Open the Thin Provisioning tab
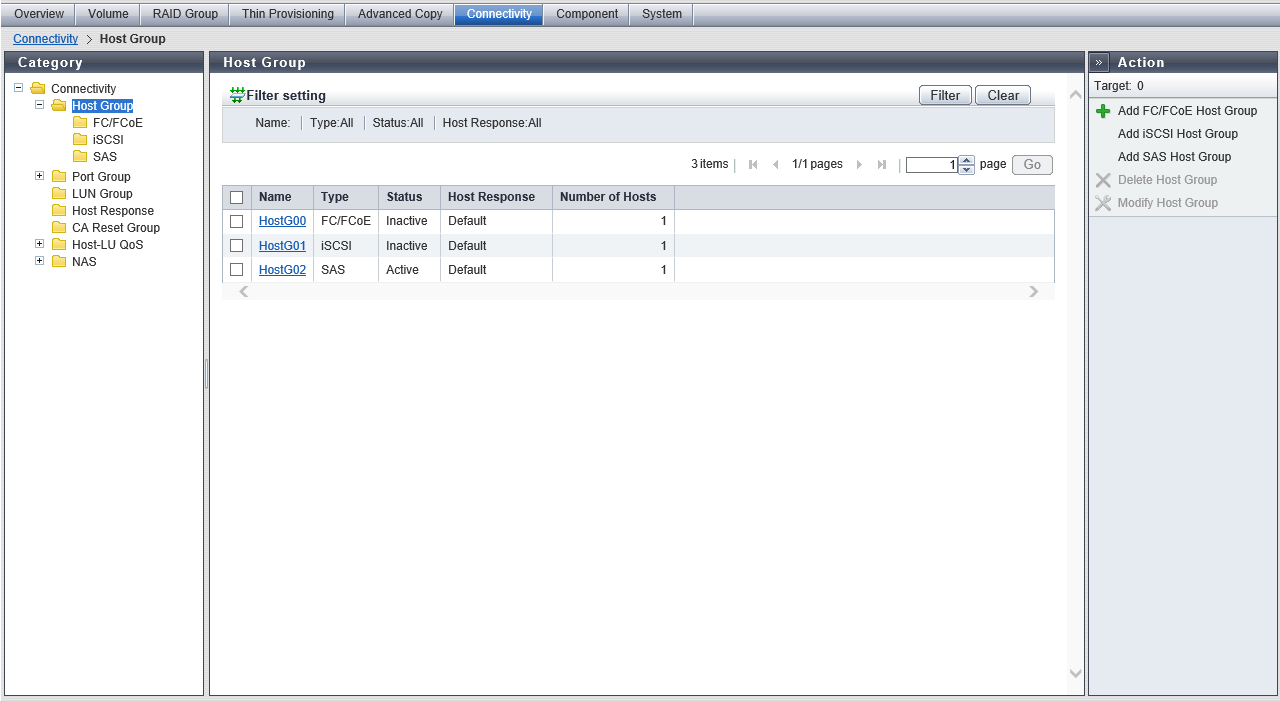Viewport: 1280px width, 701px height. tap(287, 14)
